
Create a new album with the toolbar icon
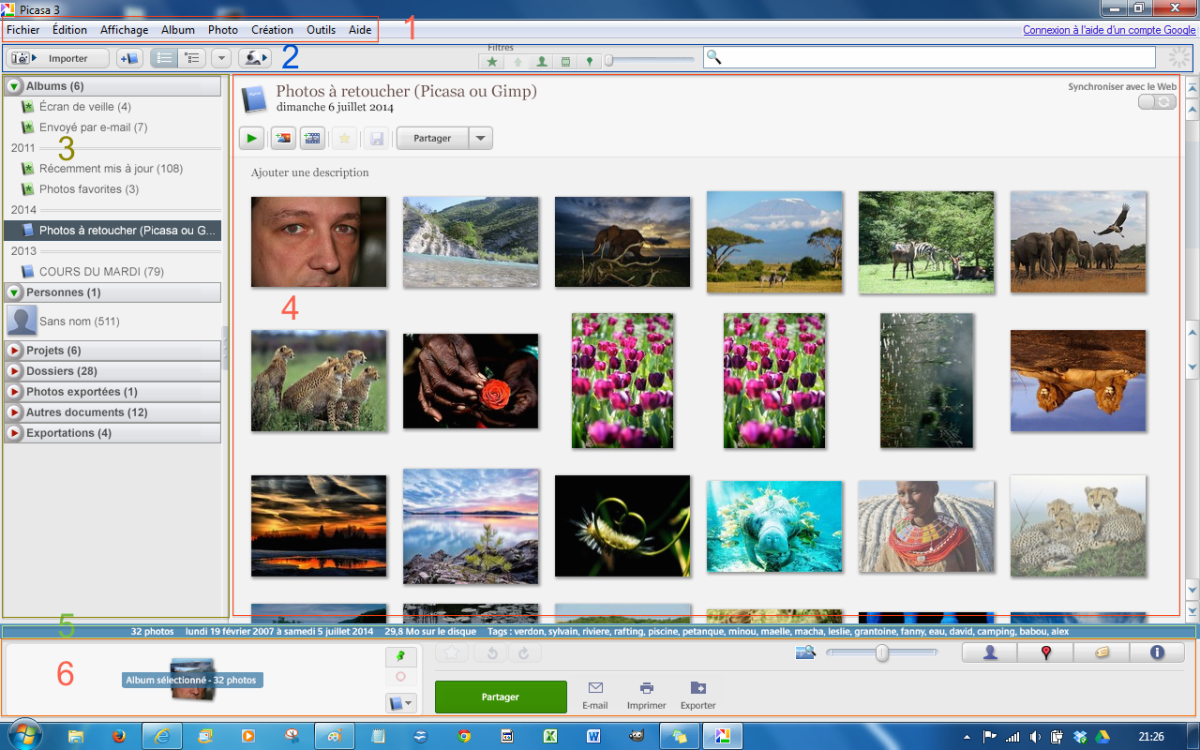pos(129,59)
